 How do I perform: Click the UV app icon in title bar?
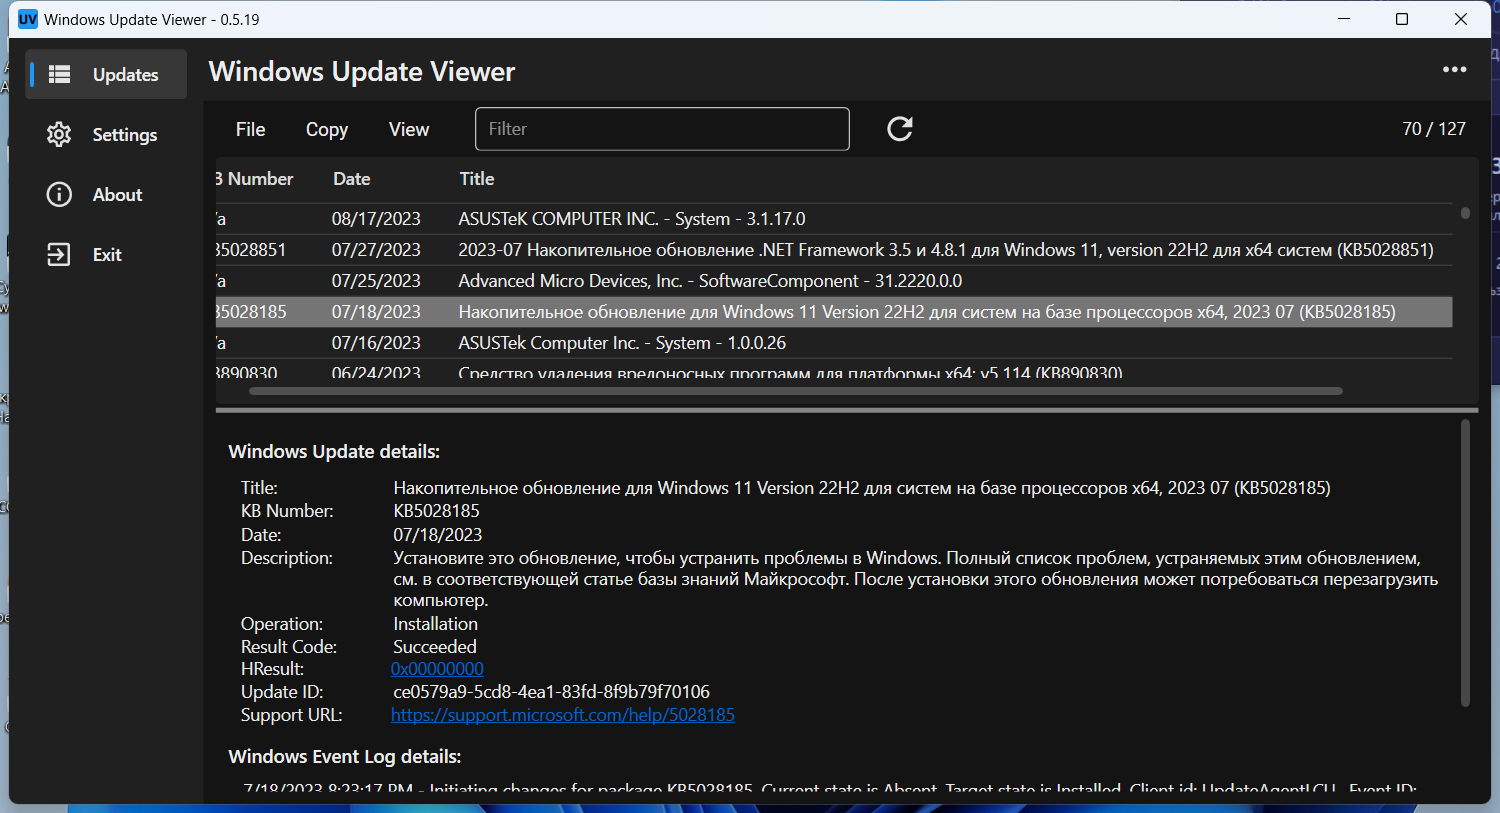click(x=28, y=19)
